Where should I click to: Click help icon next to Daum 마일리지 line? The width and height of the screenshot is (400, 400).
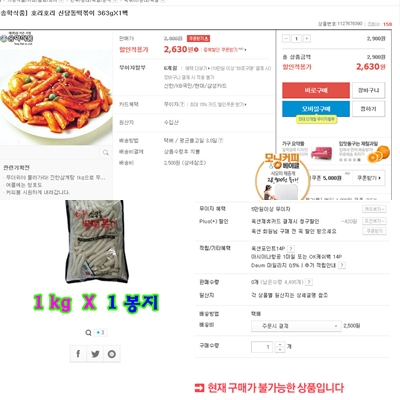(342, 265)
